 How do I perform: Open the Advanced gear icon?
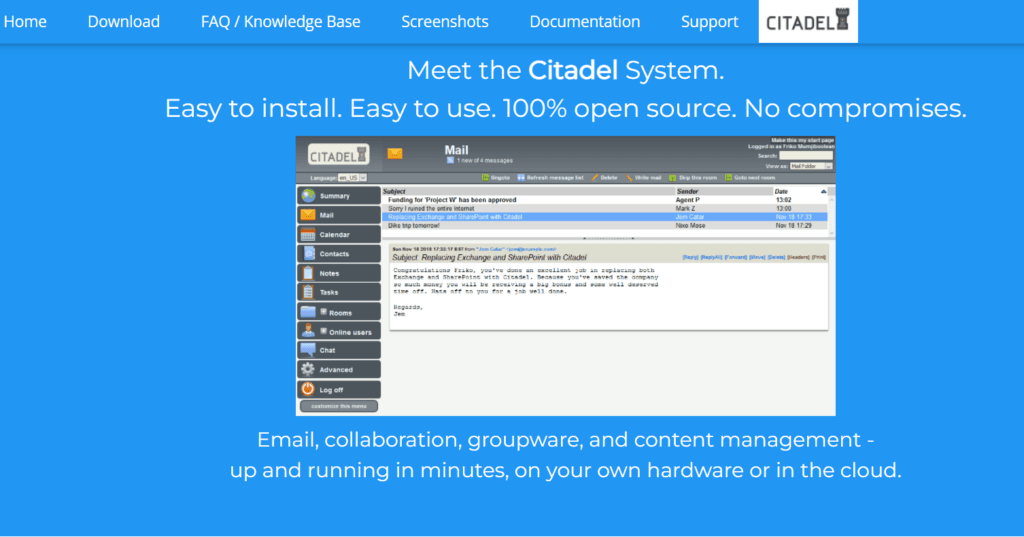[308, 369]
